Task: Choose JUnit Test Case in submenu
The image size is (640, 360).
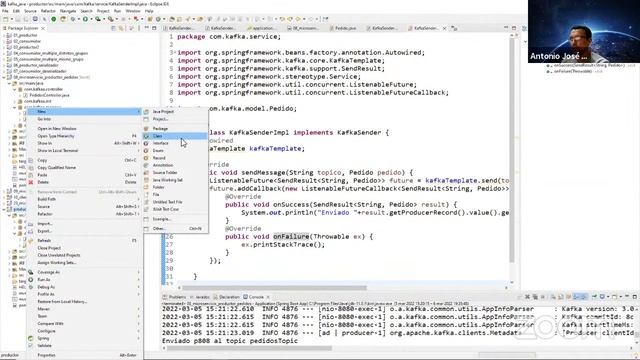Action: (176, 209)
